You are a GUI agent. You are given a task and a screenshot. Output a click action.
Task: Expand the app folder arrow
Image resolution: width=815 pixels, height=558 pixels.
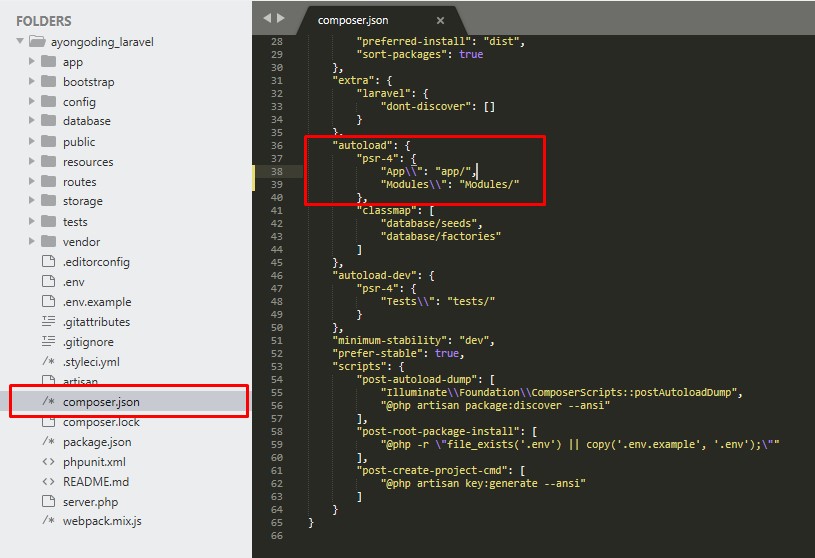tap(31, 61)
